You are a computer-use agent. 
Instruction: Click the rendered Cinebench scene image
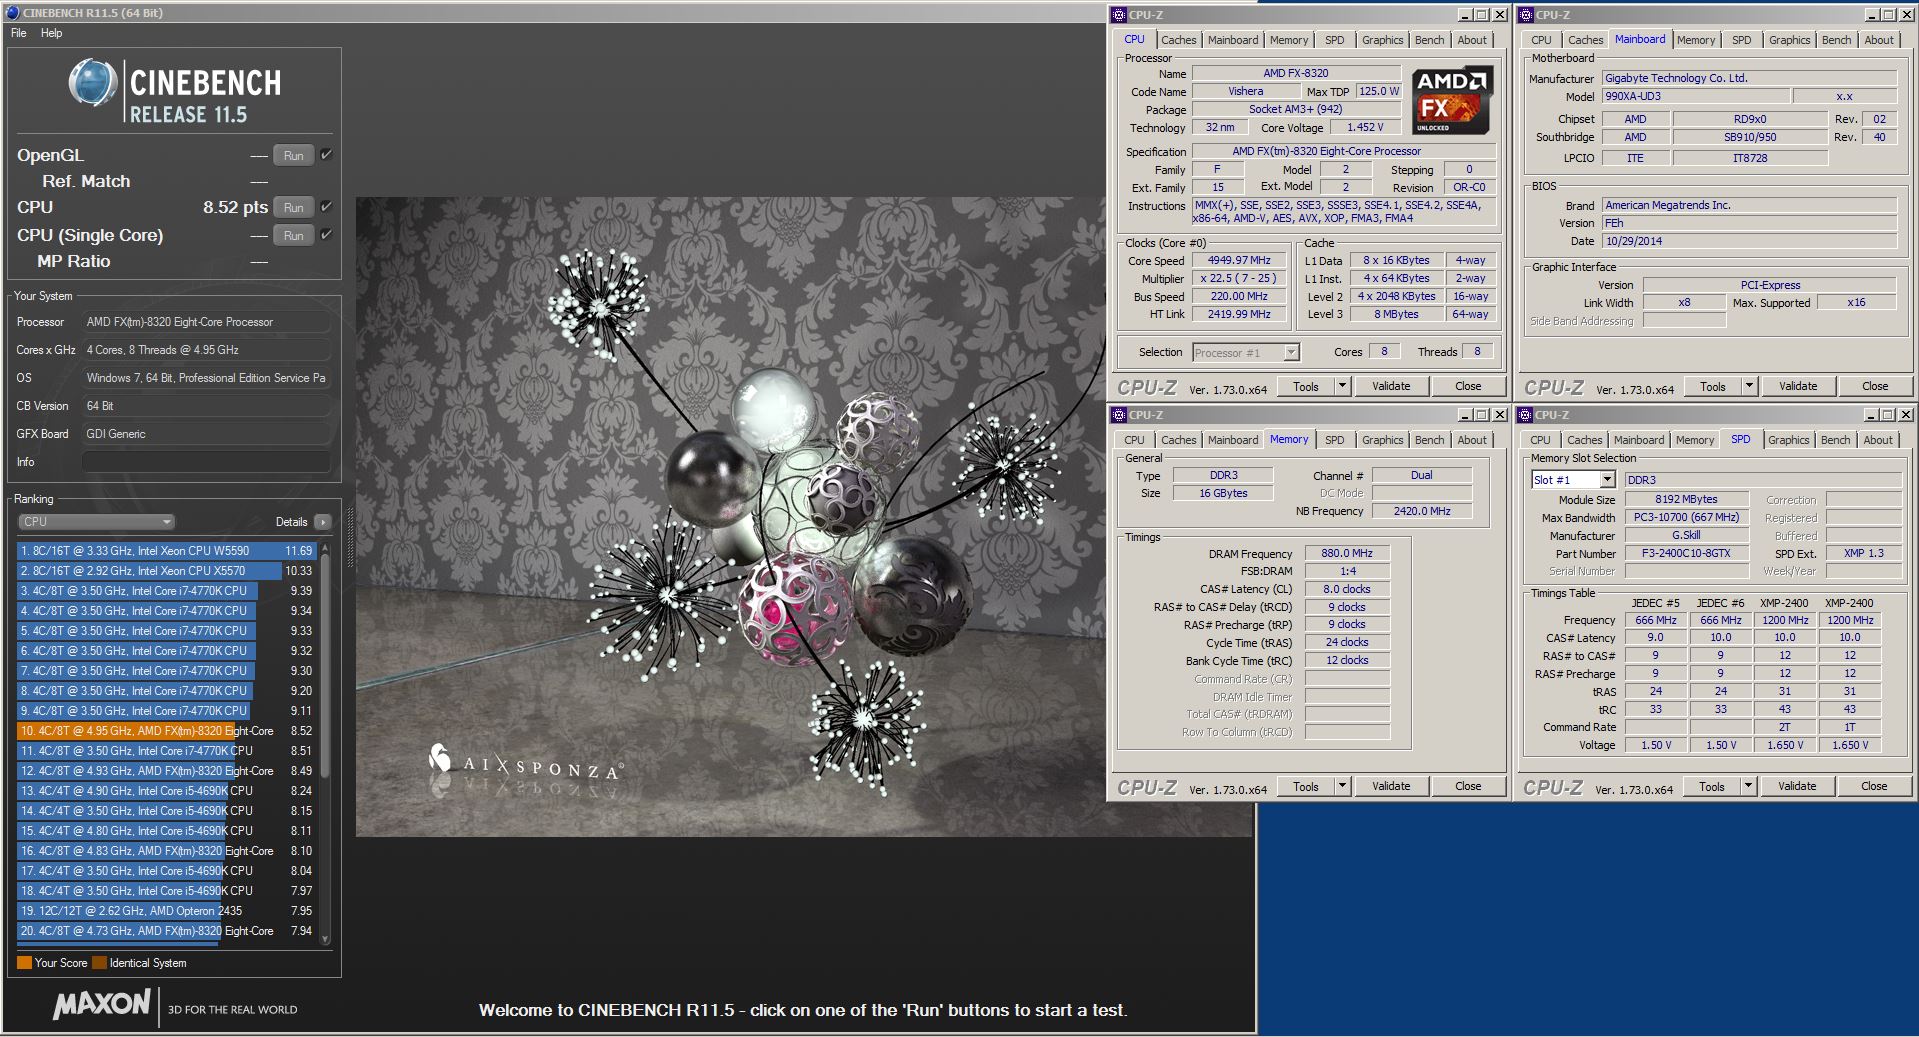point(804,516)
